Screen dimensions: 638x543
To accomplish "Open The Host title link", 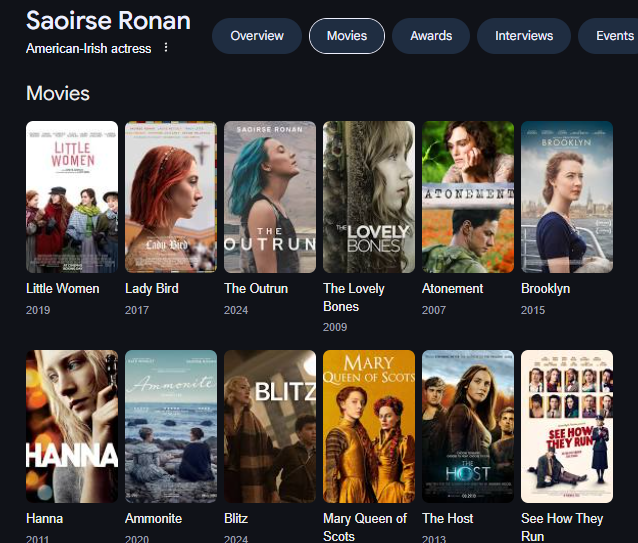I will [448, 518].
